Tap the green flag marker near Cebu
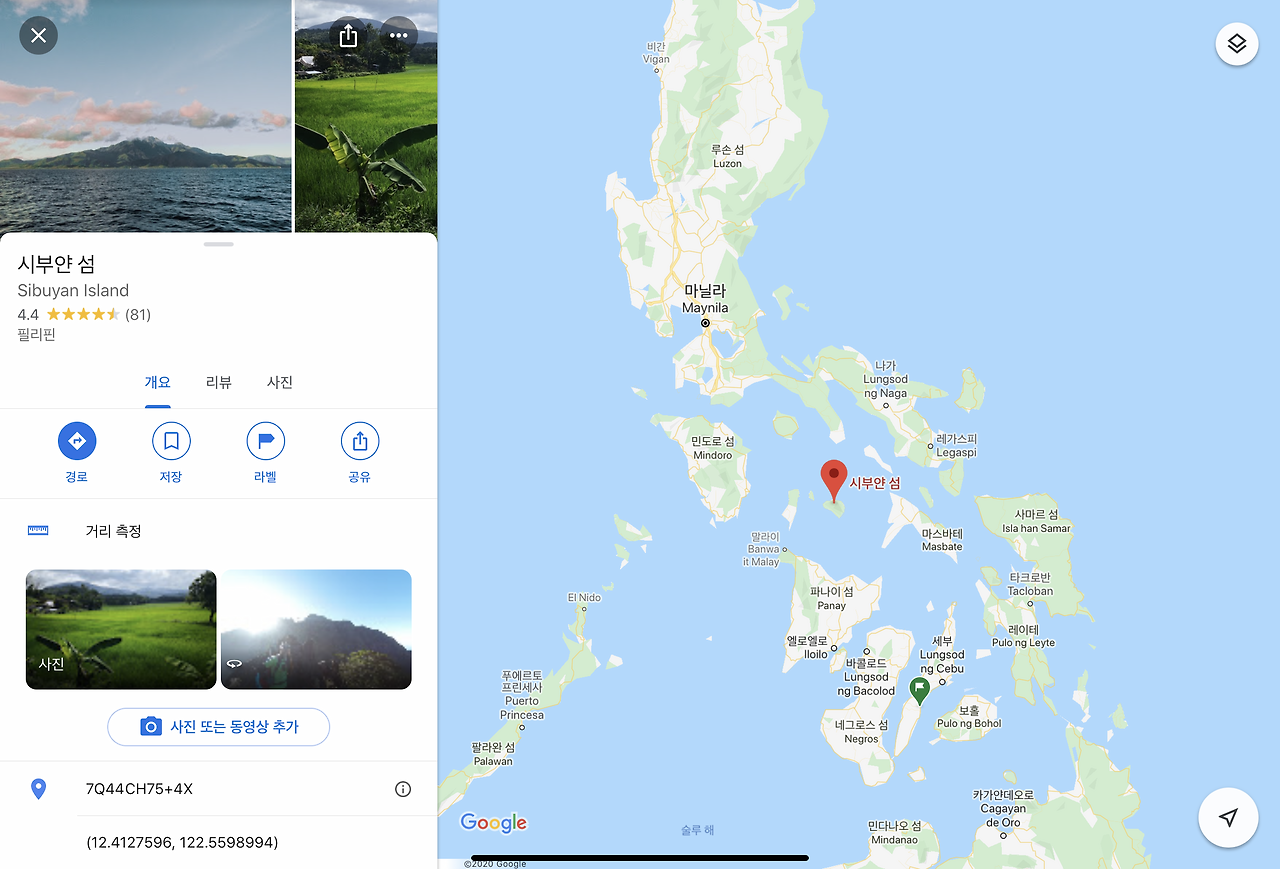 [919, 690]
